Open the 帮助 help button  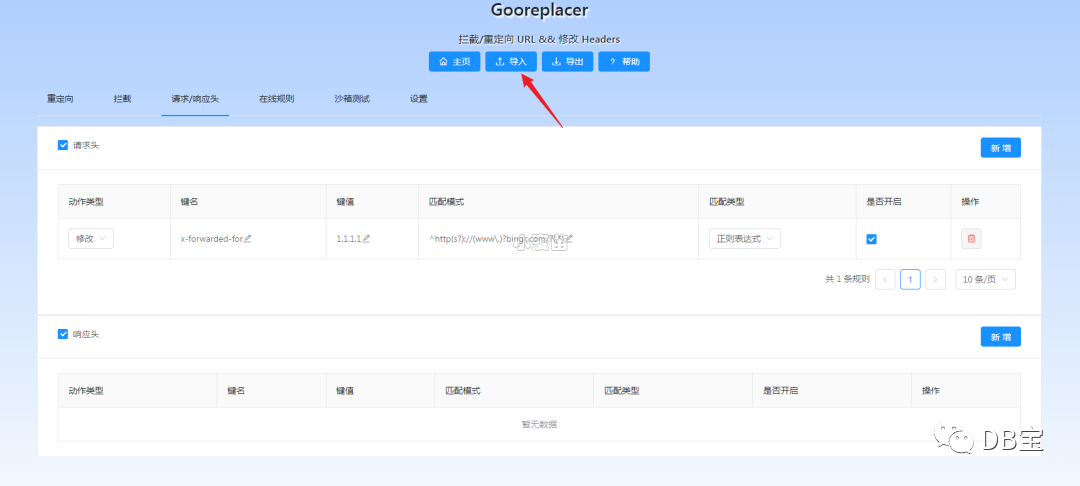[624, 61]
